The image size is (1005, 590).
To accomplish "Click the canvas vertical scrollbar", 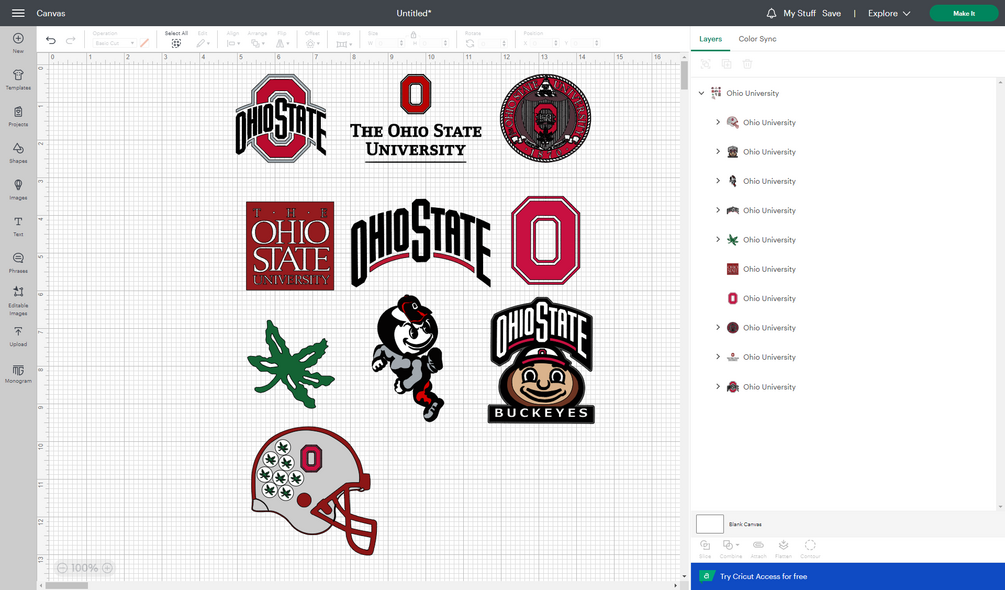I will click(684, 76).
